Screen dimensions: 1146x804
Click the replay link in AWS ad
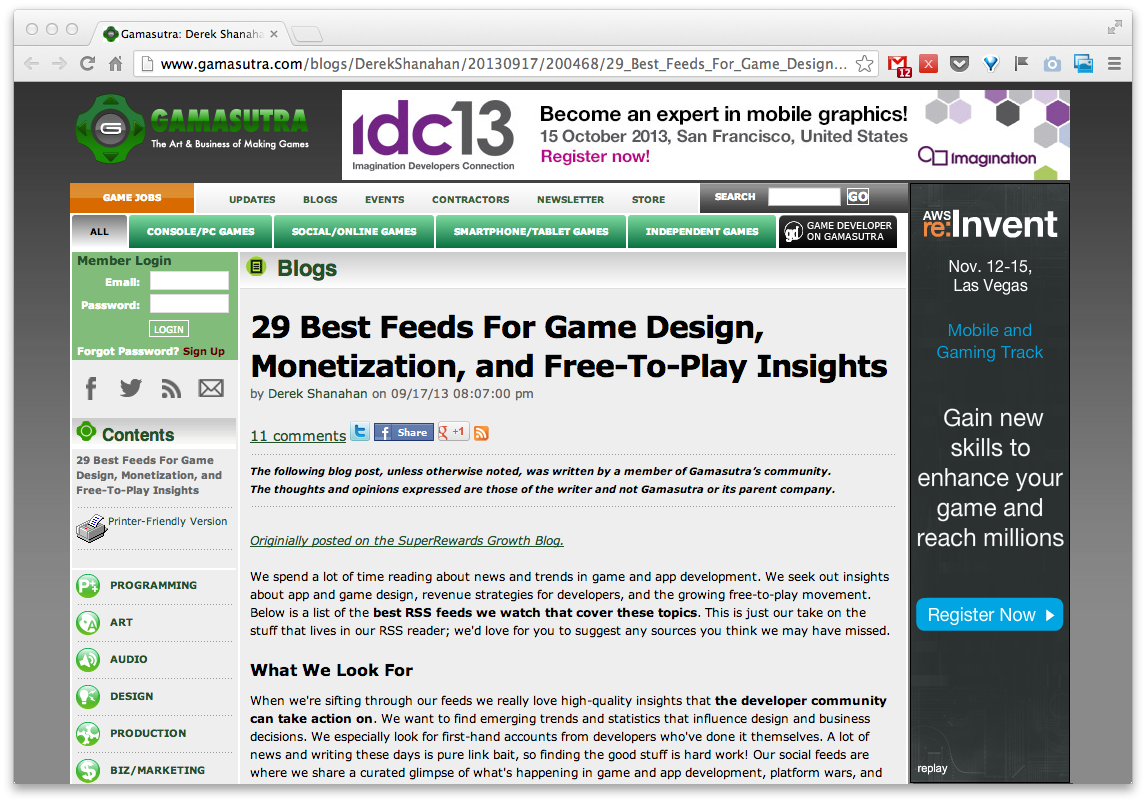(x=932, y=768)
